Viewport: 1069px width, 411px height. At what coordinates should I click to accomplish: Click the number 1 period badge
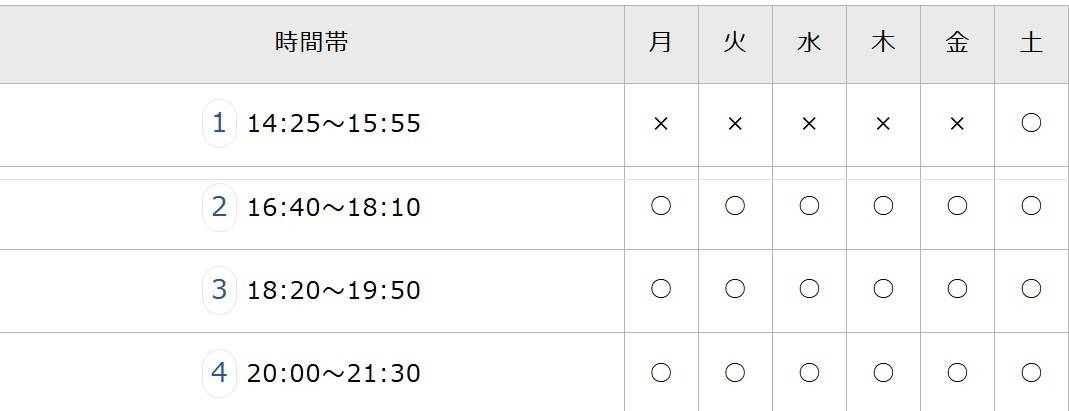[x=219, y=124]
